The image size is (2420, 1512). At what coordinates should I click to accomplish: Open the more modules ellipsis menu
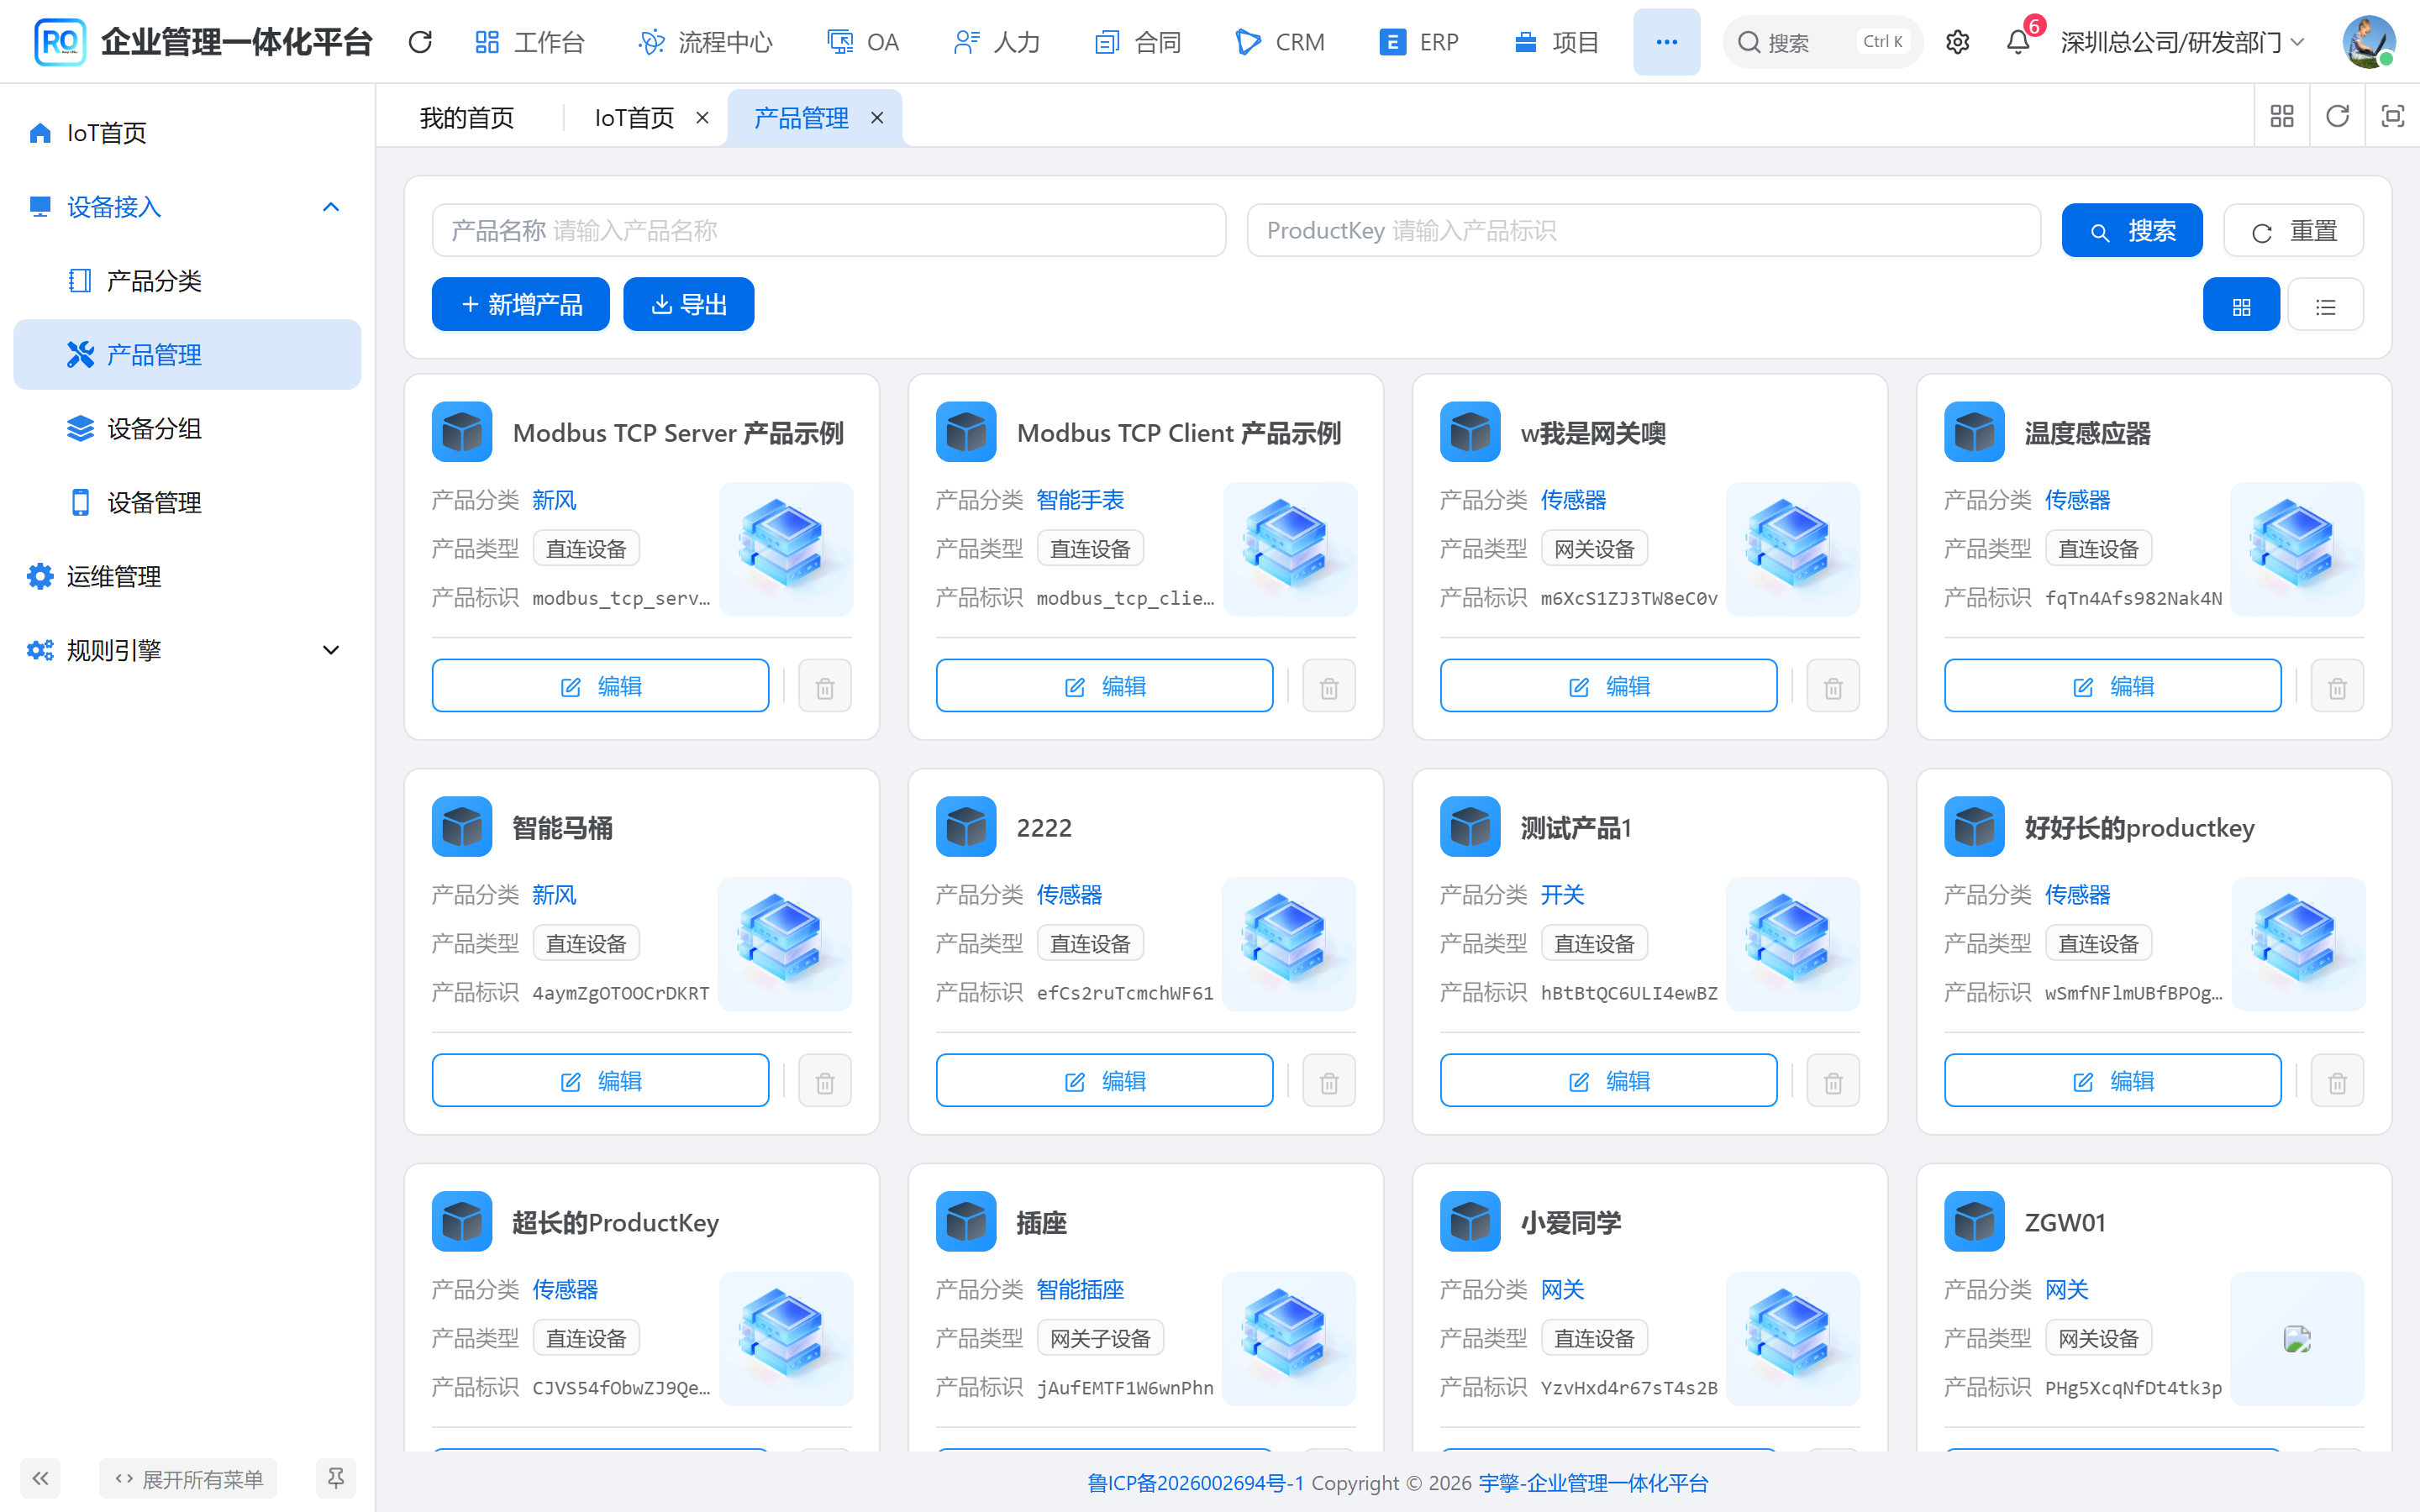(x=1666, y=42)
